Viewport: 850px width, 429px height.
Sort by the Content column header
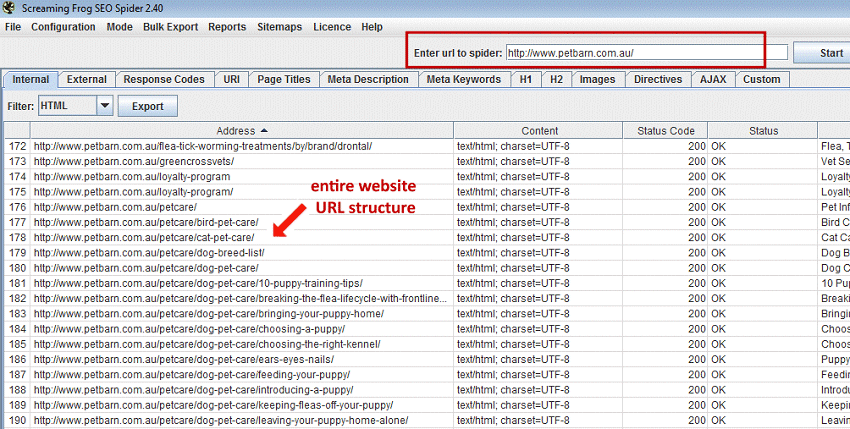click(538, 131)
